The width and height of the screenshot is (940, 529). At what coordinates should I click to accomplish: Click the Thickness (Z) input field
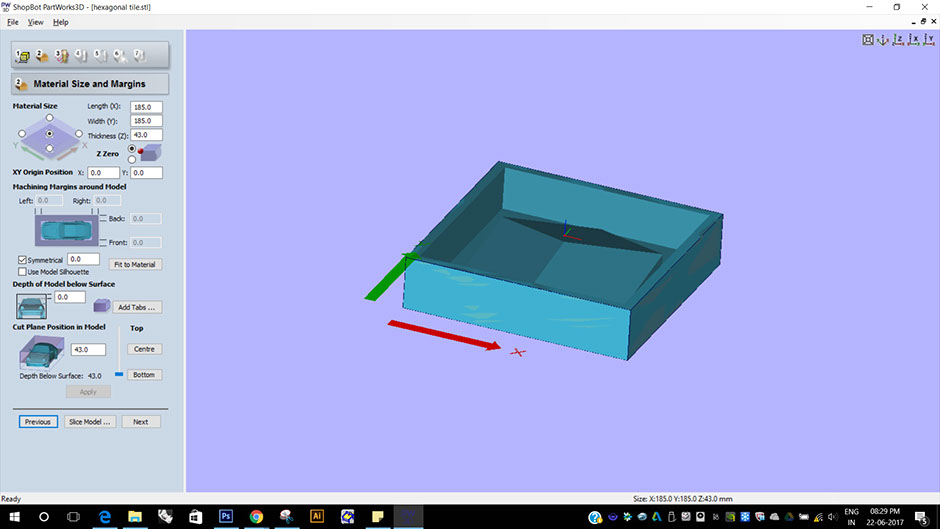(x=146, y=135)
